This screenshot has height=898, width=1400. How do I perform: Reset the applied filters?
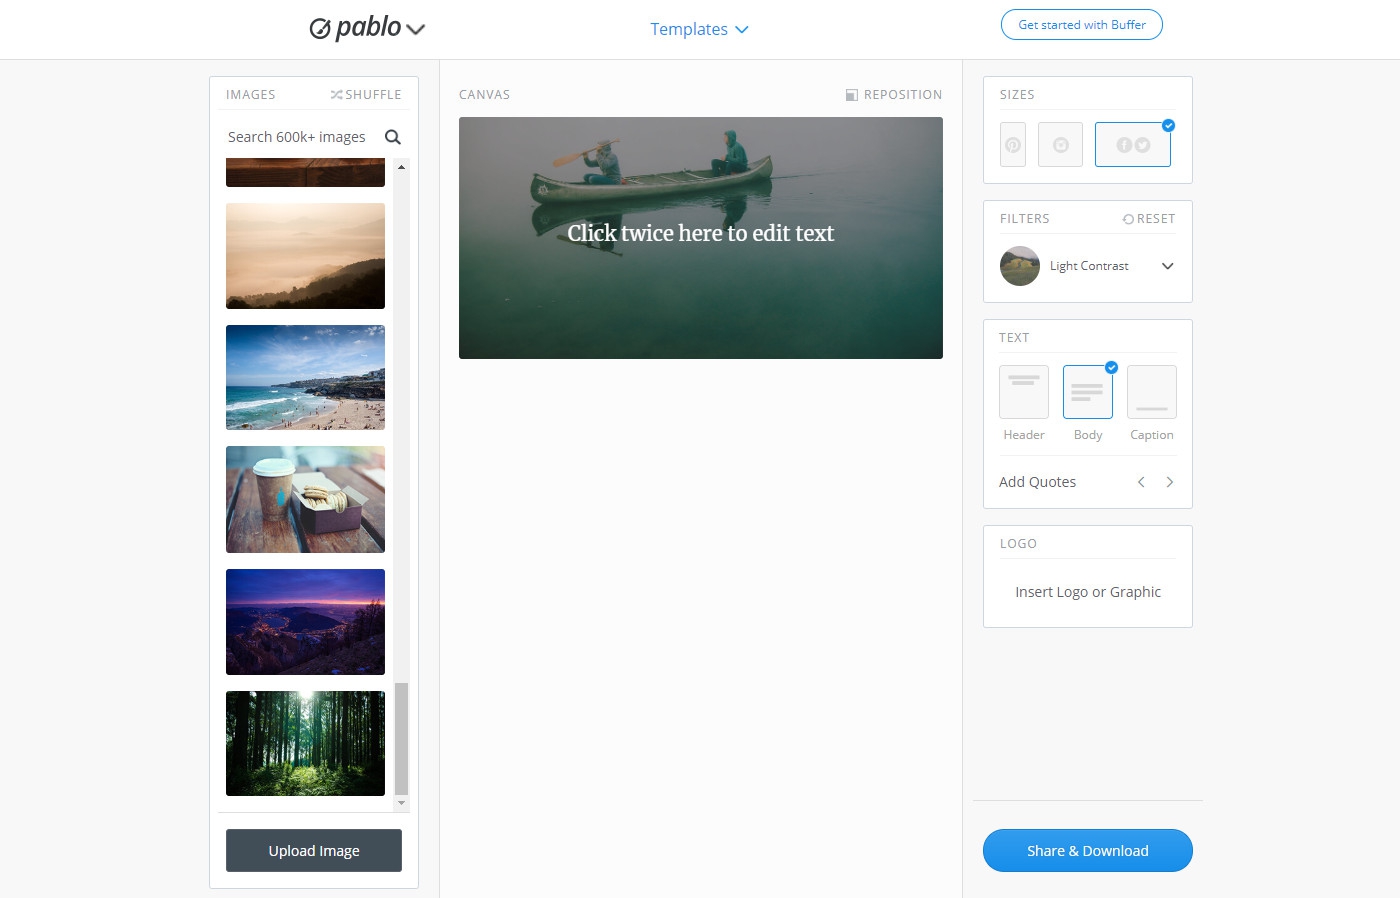coord(1149,219)
